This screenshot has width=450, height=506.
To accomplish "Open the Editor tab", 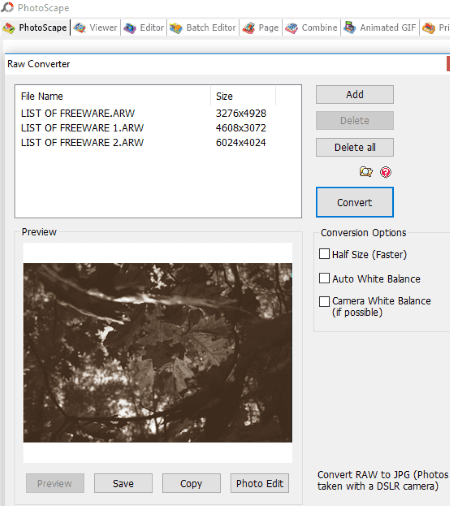I will 144,28.
